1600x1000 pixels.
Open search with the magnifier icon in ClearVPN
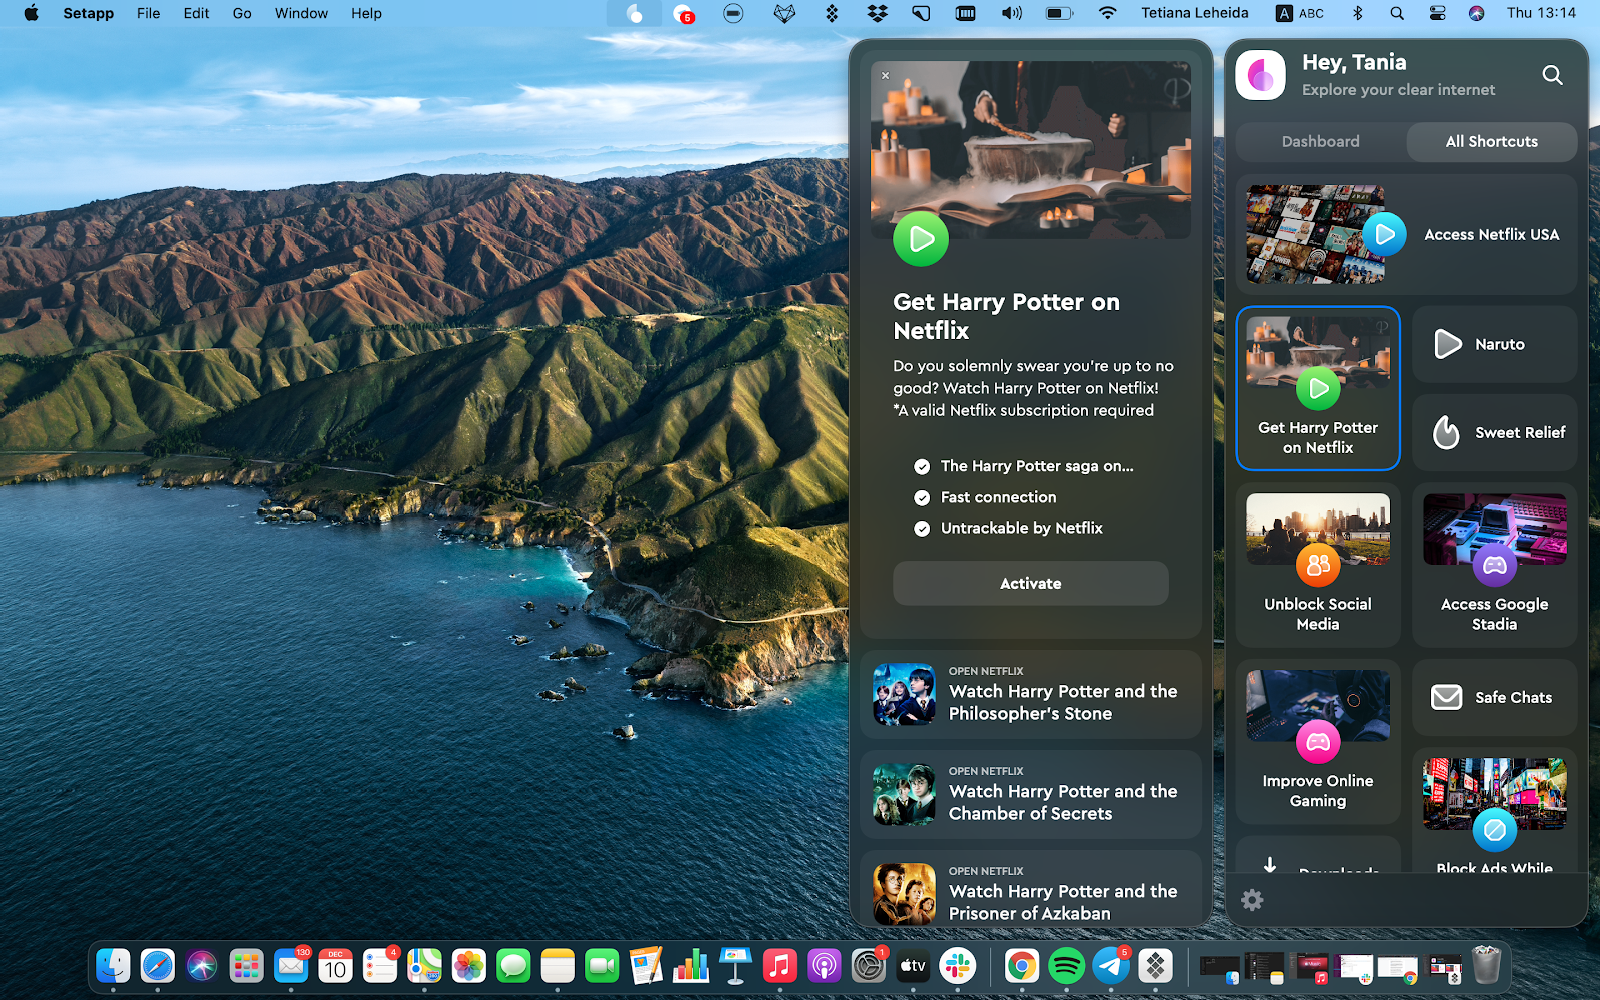[x=1552, y=75]
